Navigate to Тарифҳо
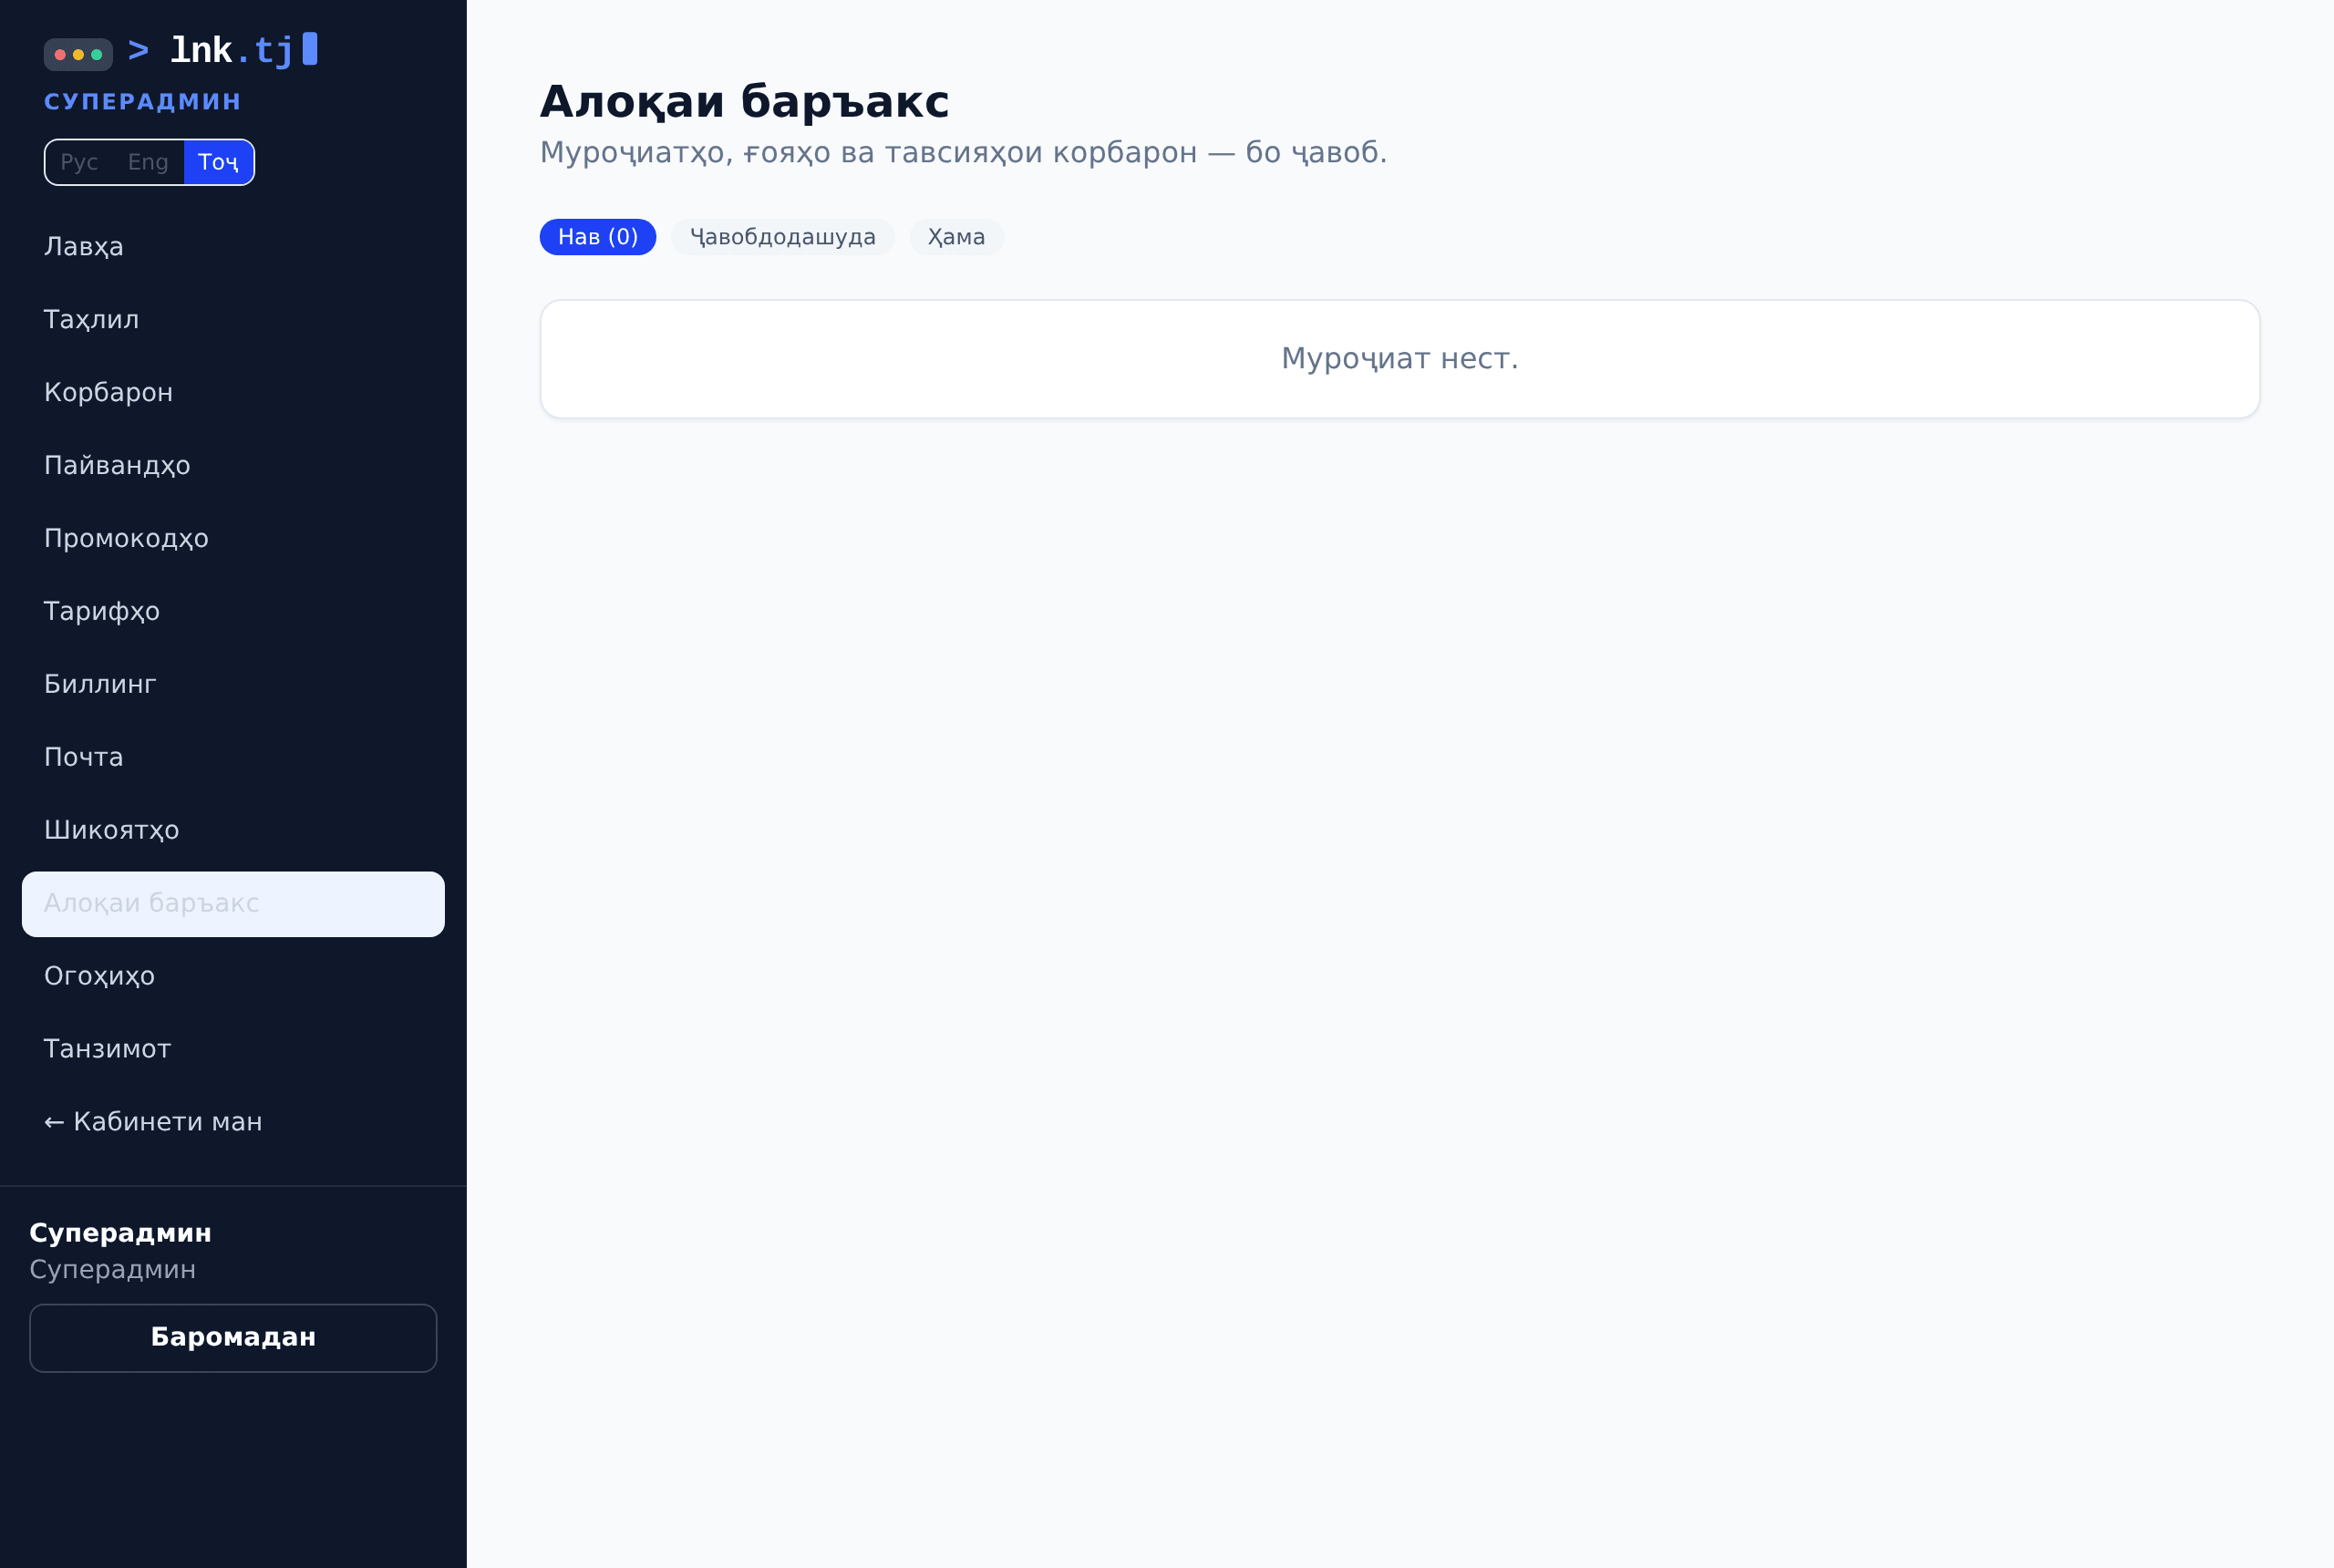Screen dimensions: 2334x1568 pyautogui.click(x=233, y=612)
